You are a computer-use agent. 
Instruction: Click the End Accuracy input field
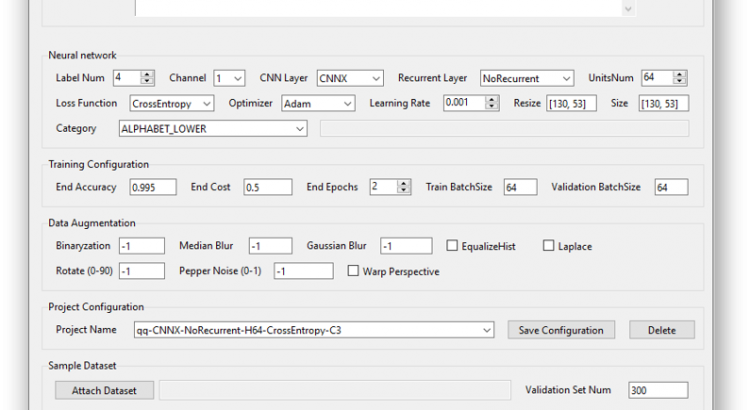tap(153, 187)
